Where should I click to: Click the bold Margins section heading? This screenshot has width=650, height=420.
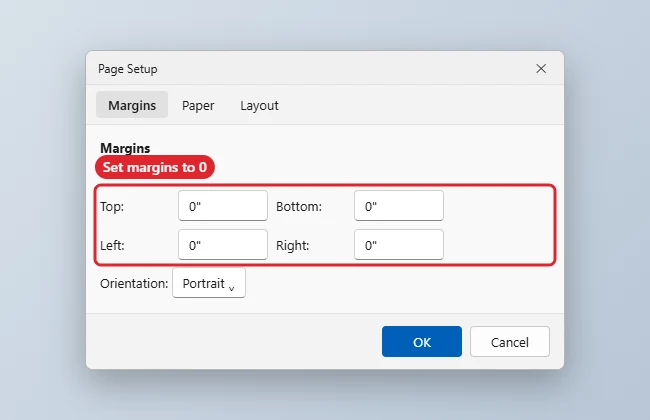[x=125, y=148]
